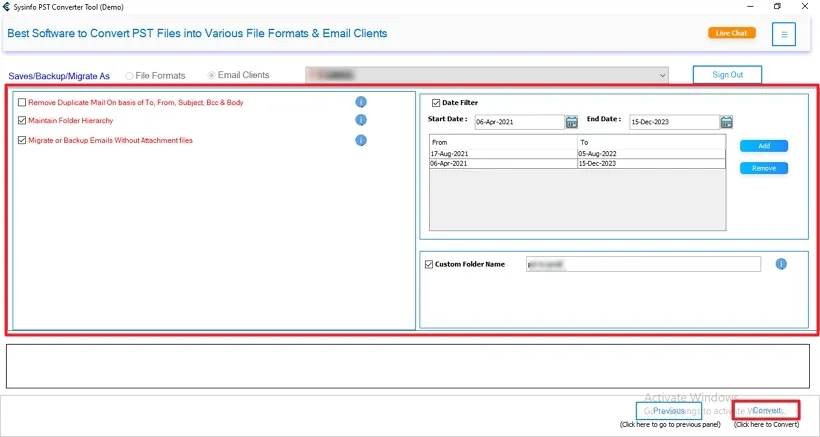The height and width of the screenshot is (437, 820).
Task: Click info icon beside Migrate Without Attachment
Action: pos(361,140)
